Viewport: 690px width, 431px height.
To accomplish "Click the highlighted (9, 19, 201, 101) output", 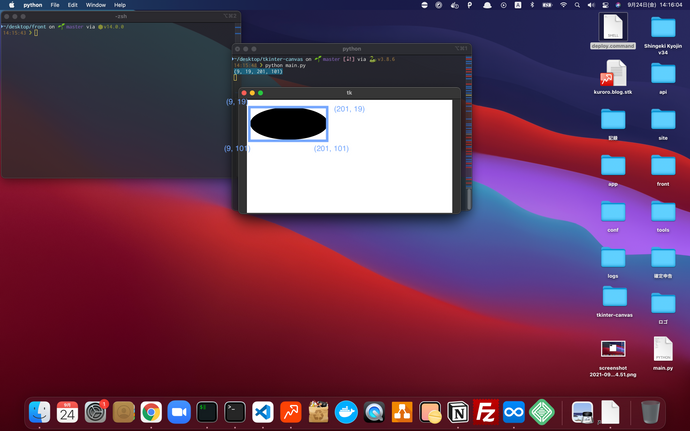I will [x=258, y=71].
